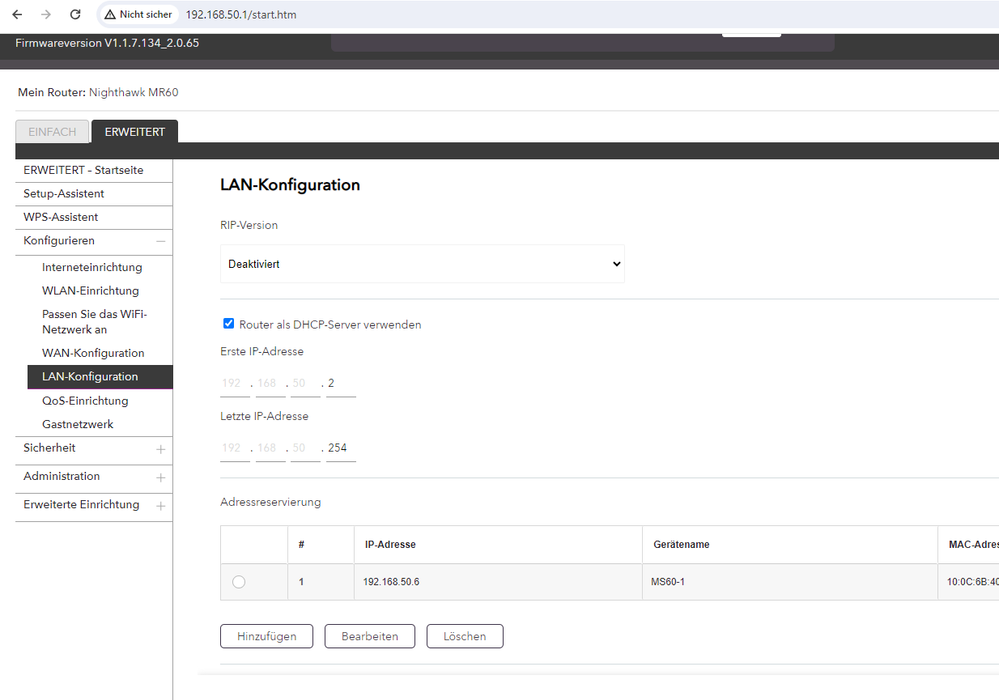The height and width of the screenshot is (700, 999).
Task: Click the browser back arrow
Action: pos(17,15)
